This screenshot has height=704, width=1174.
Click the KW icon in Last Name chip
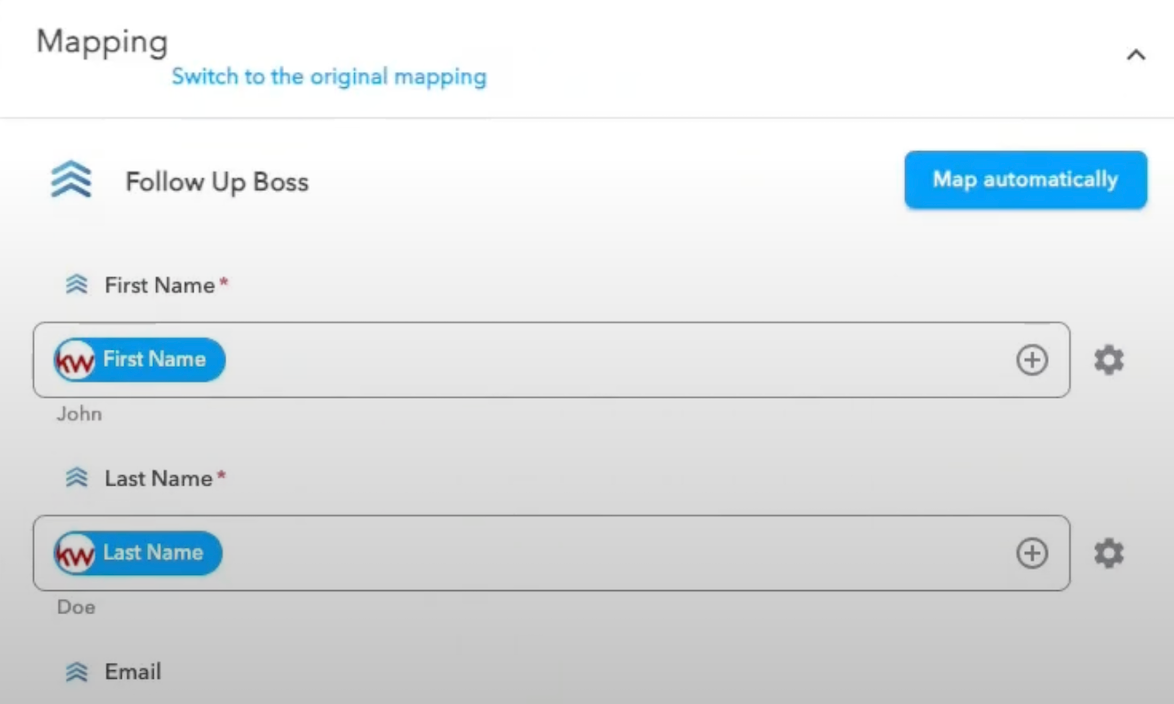pyautogui.click(x=75, y=553)
